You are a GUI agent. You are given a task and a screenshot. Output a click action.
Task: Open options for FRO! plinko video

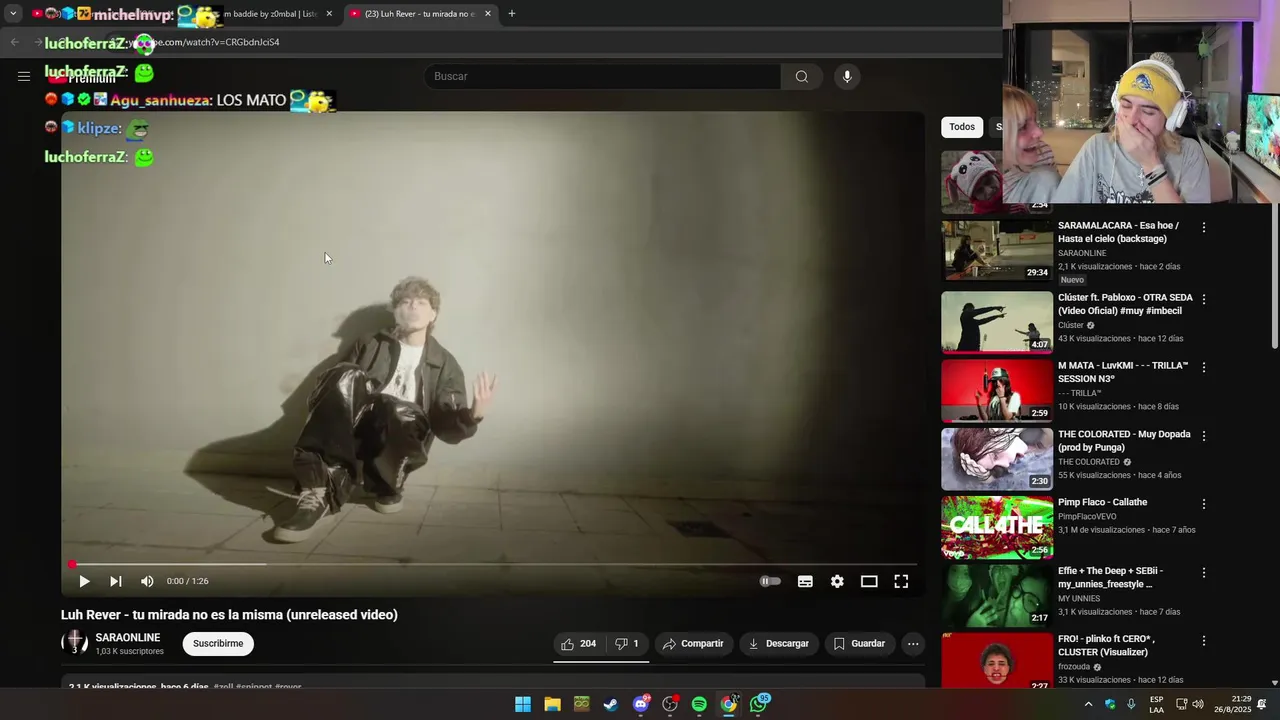coord(1204,641)
